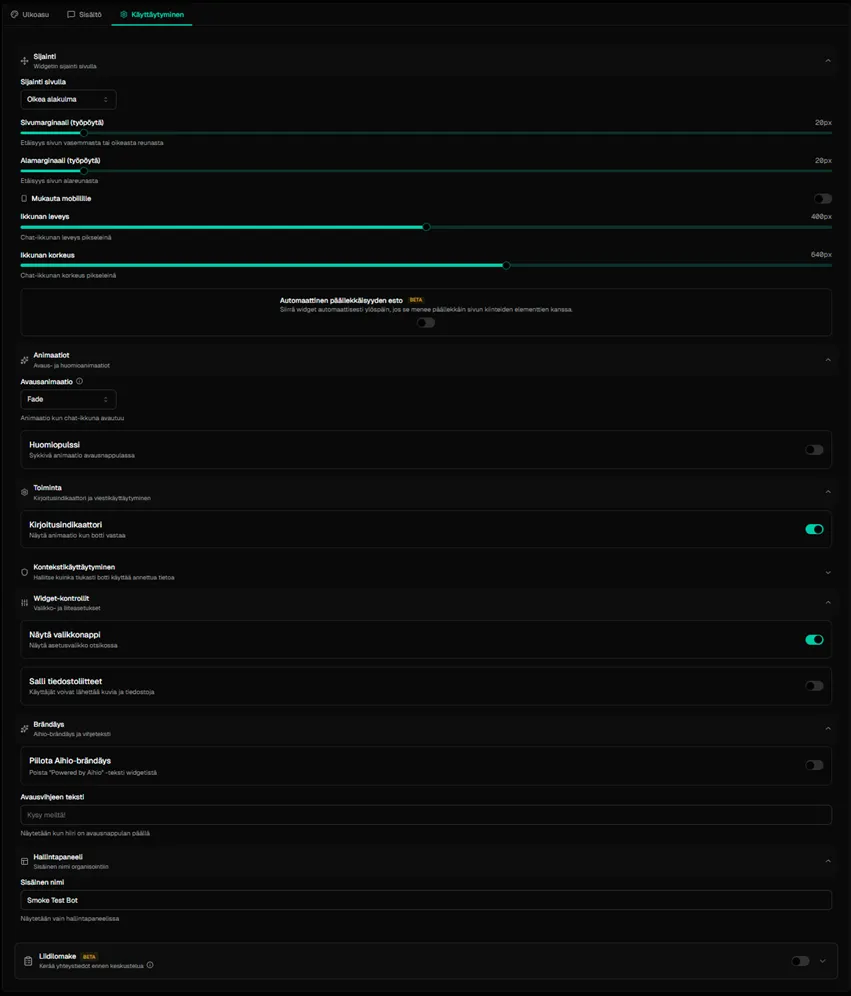Screen dimensions: 851x996
Task: Switch to the Sisältö tab
Action: tap(84, 15)
